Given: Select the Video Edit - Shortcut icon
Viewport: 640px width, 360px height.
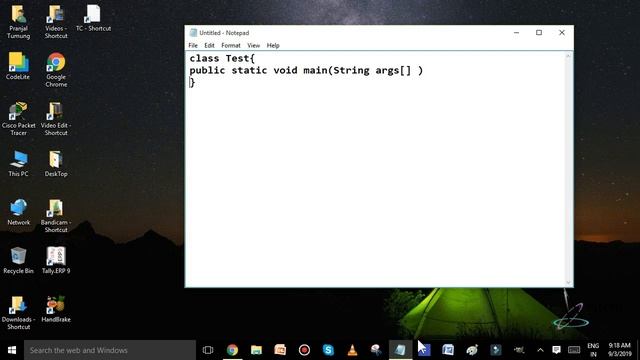Looking at the screenshot, I should pos(56,118).
